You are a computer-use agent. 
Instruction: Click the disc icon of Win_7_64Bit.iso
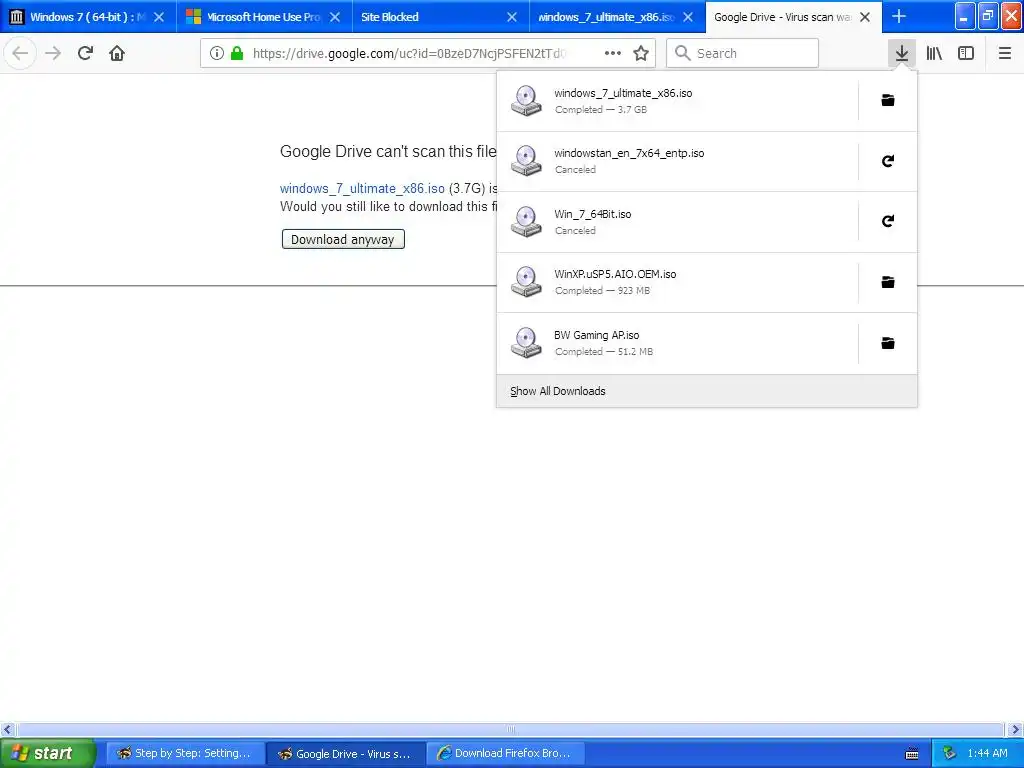[526, 221]
